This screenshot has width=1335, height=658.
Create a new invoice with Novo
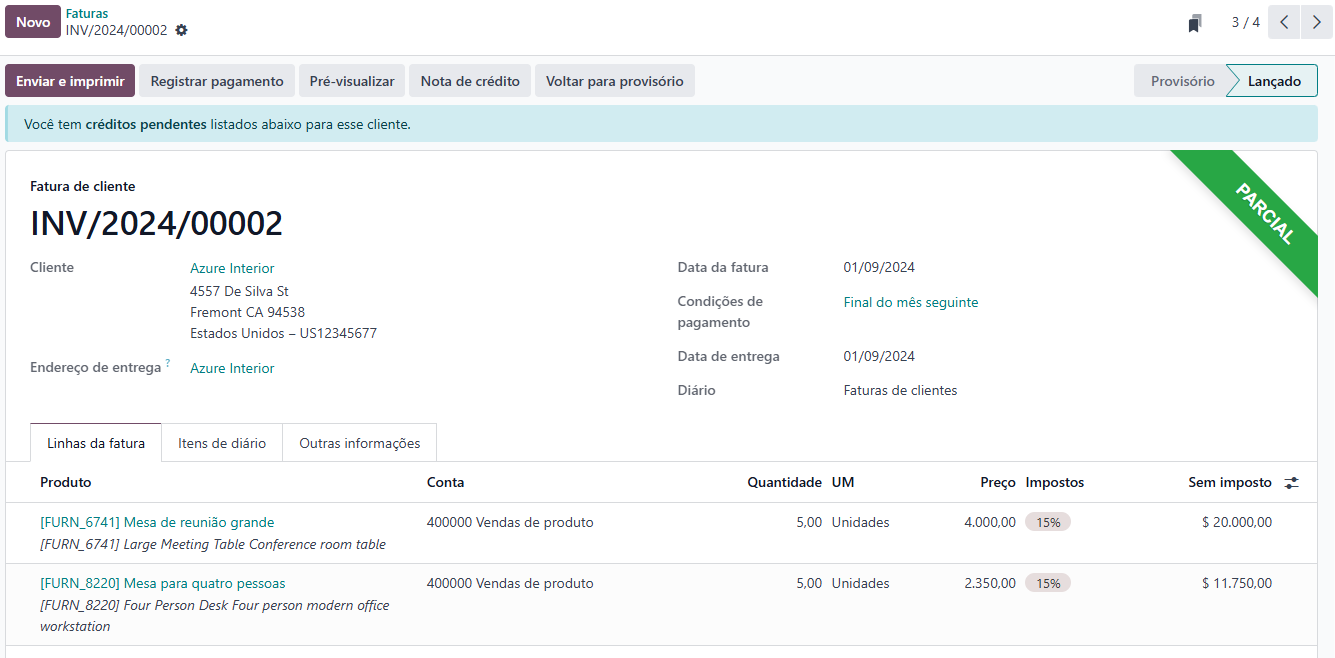click(x=33, y=22)
